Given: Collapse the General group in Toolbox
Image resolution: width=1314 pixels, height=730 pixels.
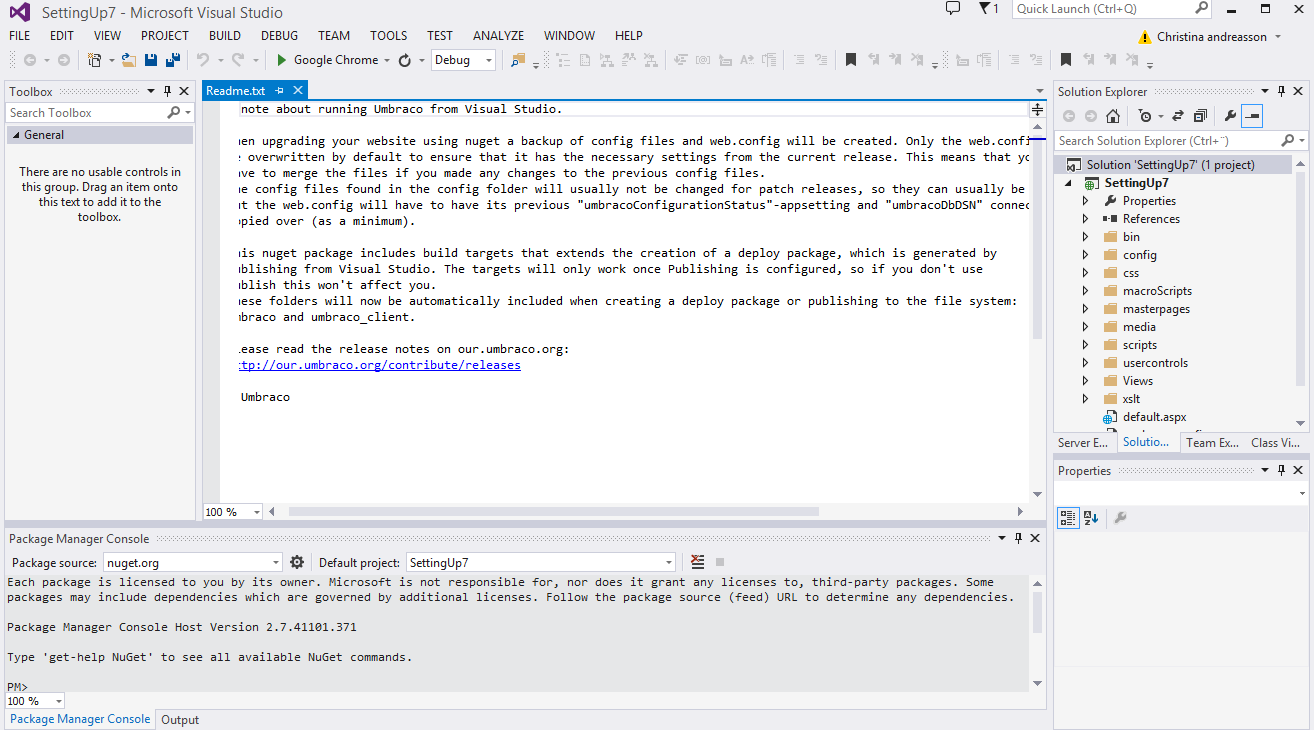Looking at the screenshot, I should click(x=16, y=135).
